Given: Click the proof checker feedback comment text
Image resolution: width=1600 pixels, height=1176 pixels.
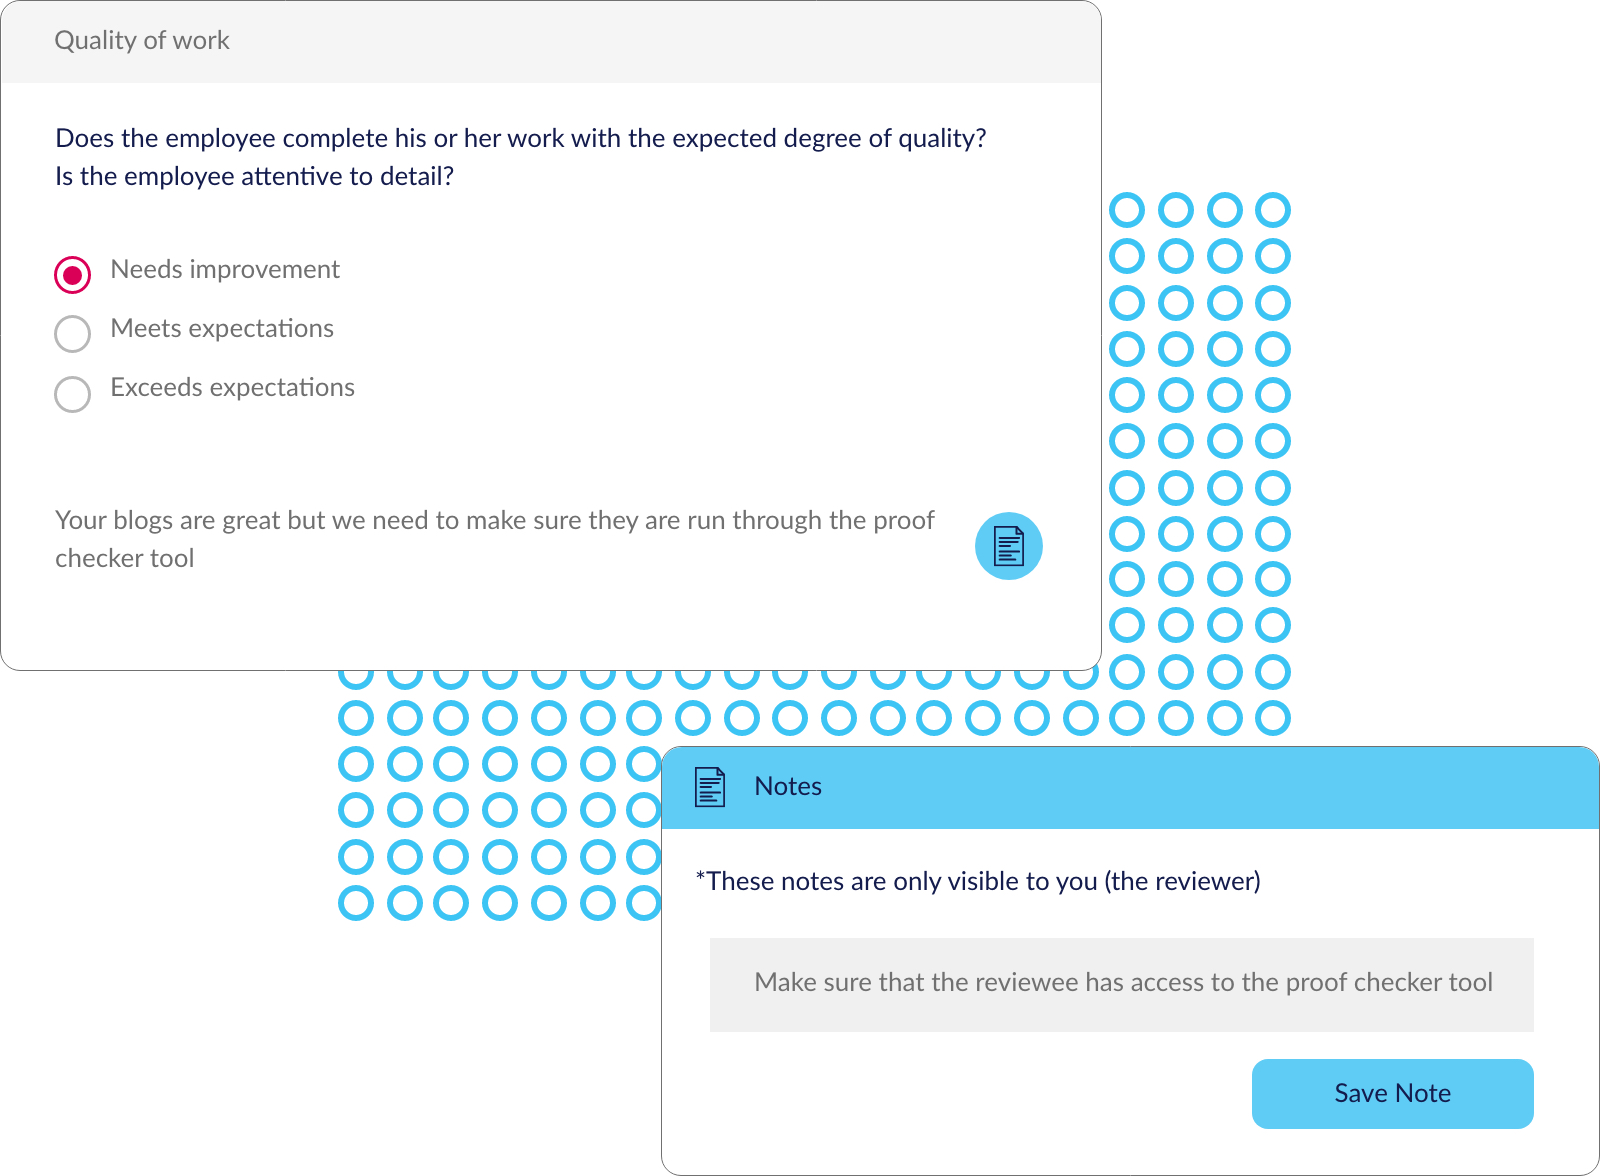Looking at the screenshot, I should tap(495, 539).
